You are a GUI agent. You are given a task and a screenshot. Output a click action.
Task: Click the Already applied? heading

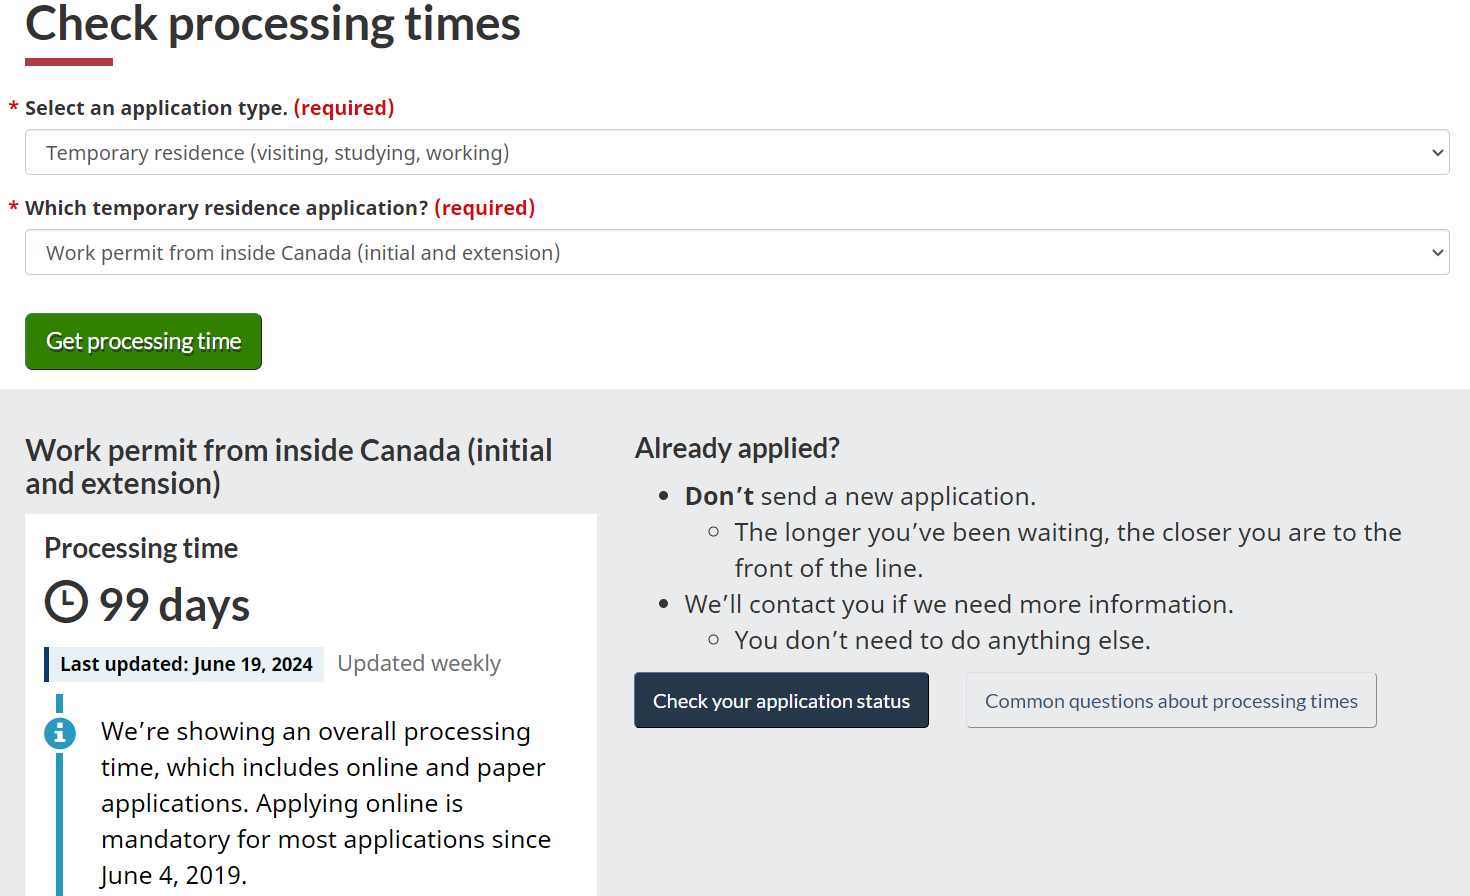[x=737, y=448]
